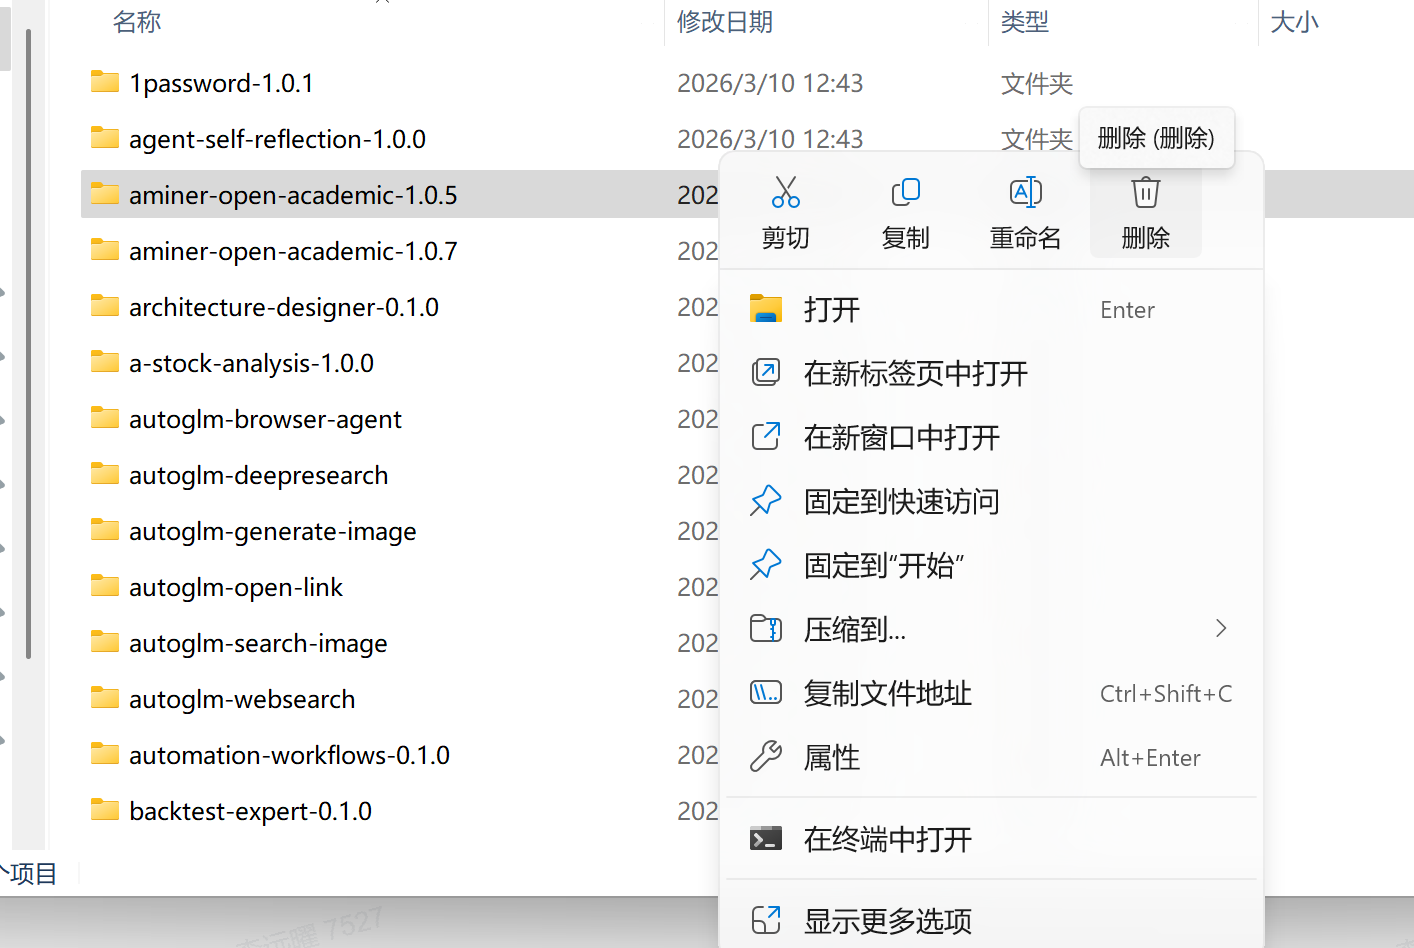Click 文件夹 type cell of 1password-1.0.1
The height and width of the screenshot is (948, 1414).
pos(1037,83)
